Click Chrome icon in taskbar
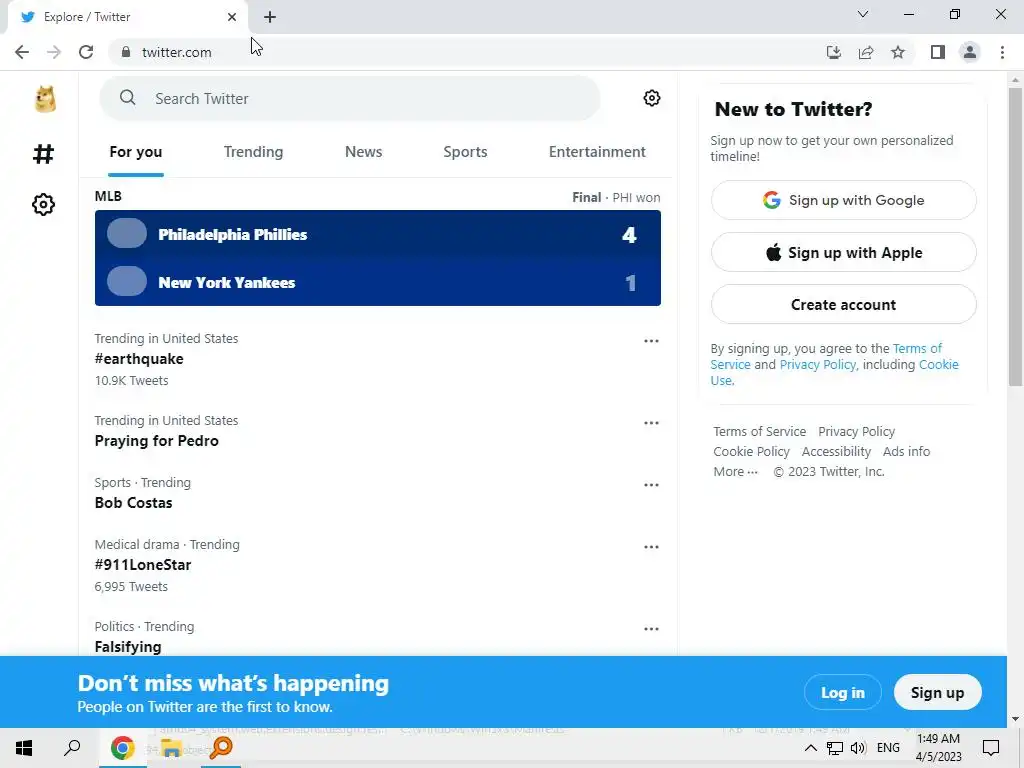The height and width of the screenshot is (768, 1024). pyautogui.click(x=122, y=748)
